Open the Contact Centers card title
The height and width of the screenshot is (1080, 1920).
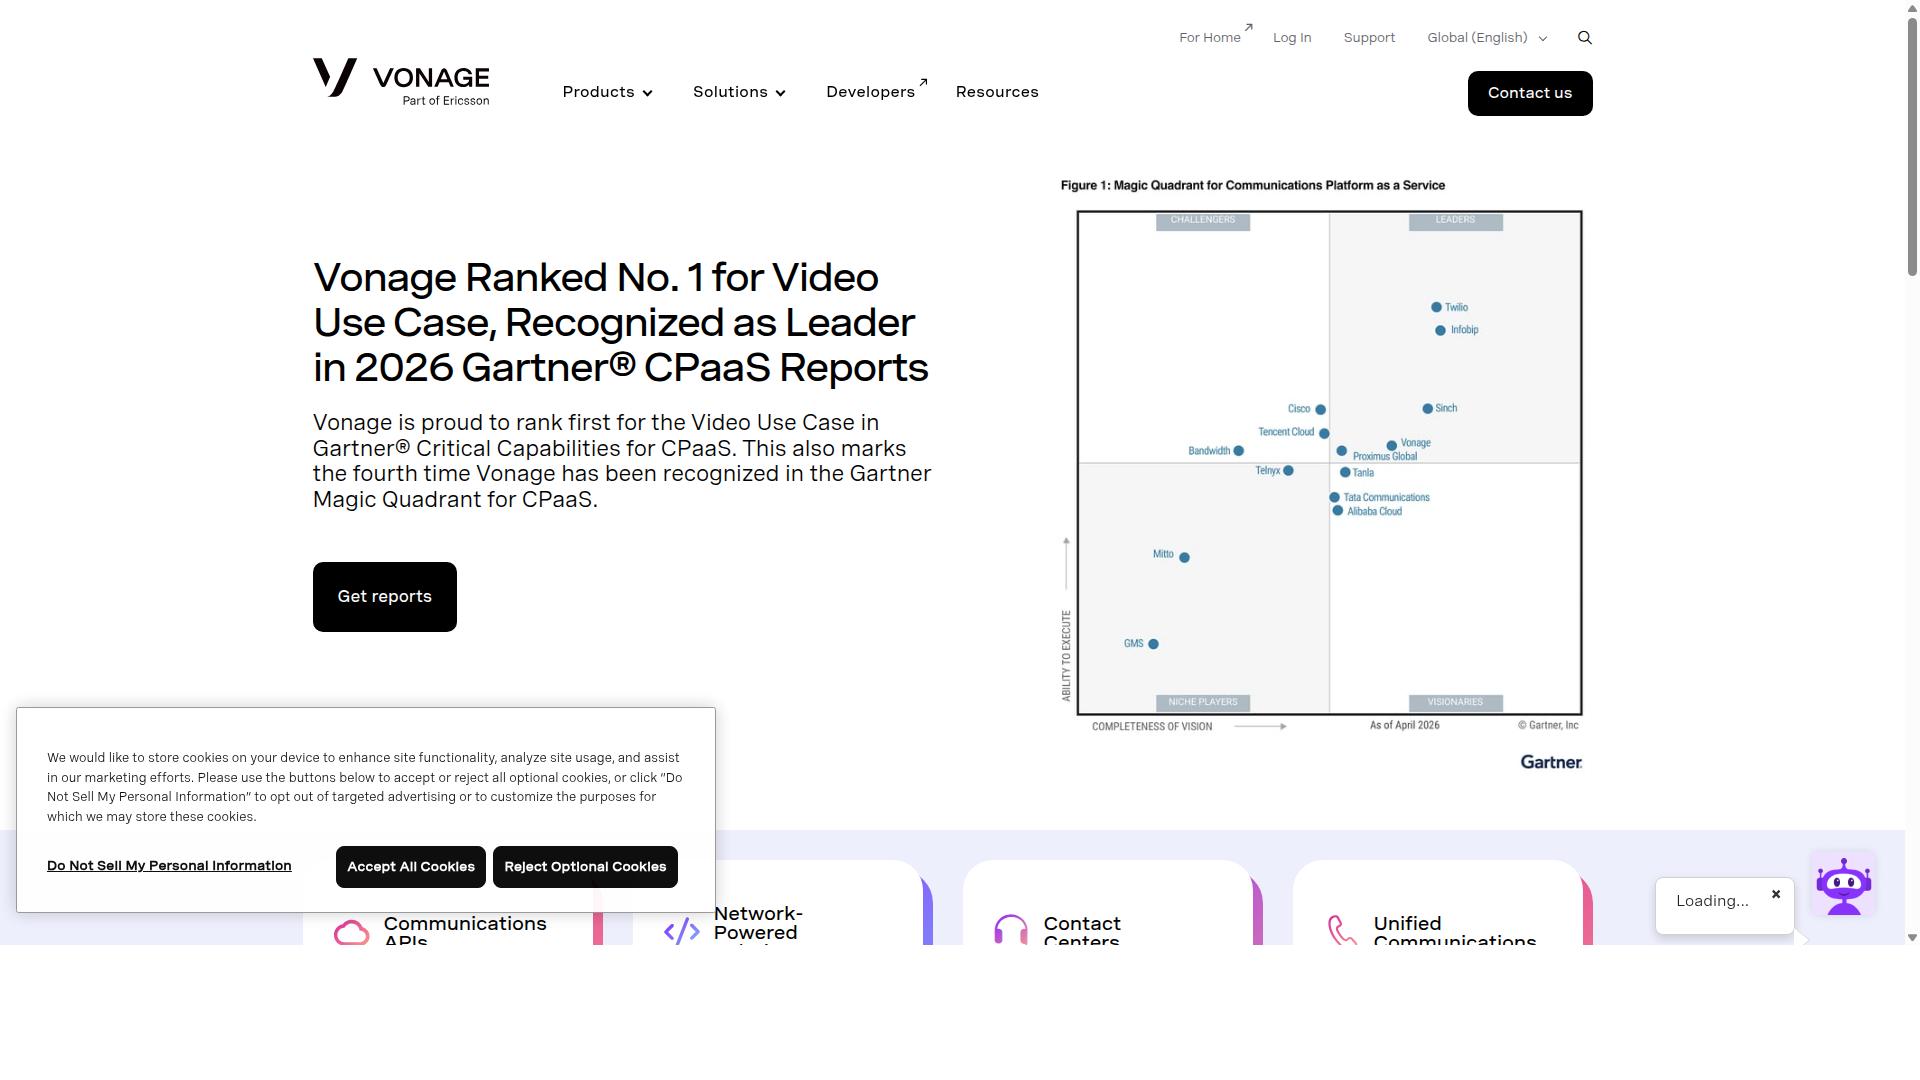1082,932
